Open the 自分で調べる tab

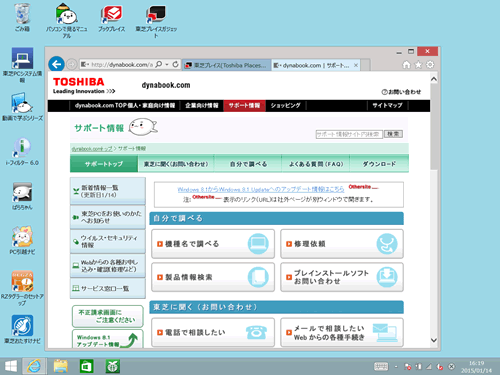(x=248, y=164)
